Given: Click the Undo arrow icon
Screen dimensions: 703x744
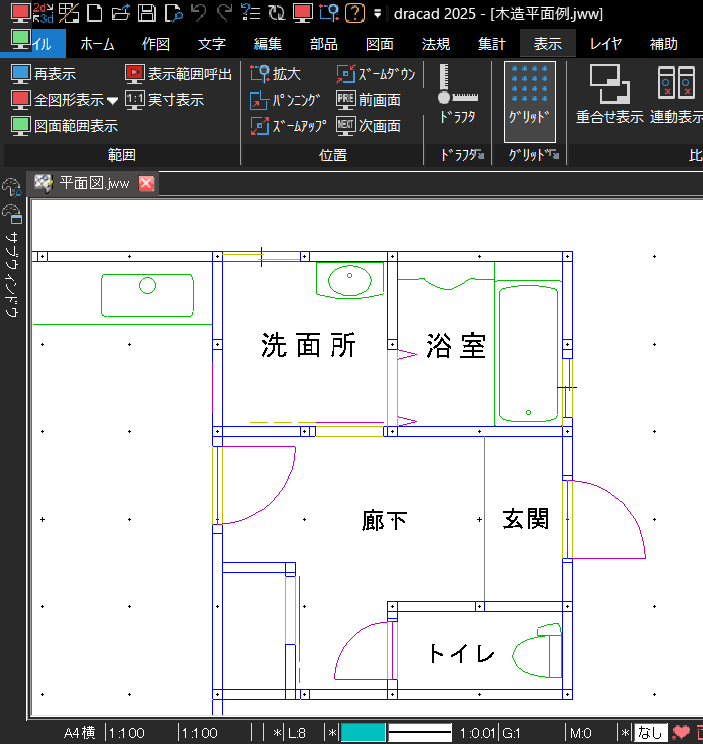Looking at the screenshot, I should click(x=199, y=13).
